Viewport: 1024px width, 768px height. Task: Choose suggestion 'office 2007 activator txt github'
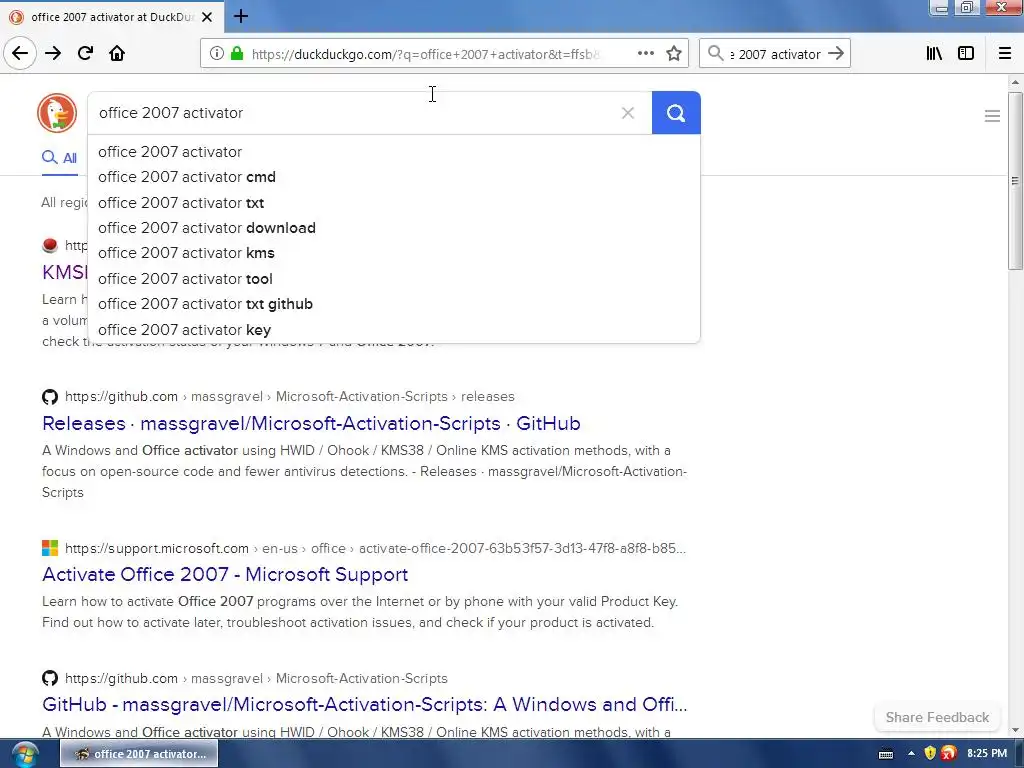coord(393,304)
